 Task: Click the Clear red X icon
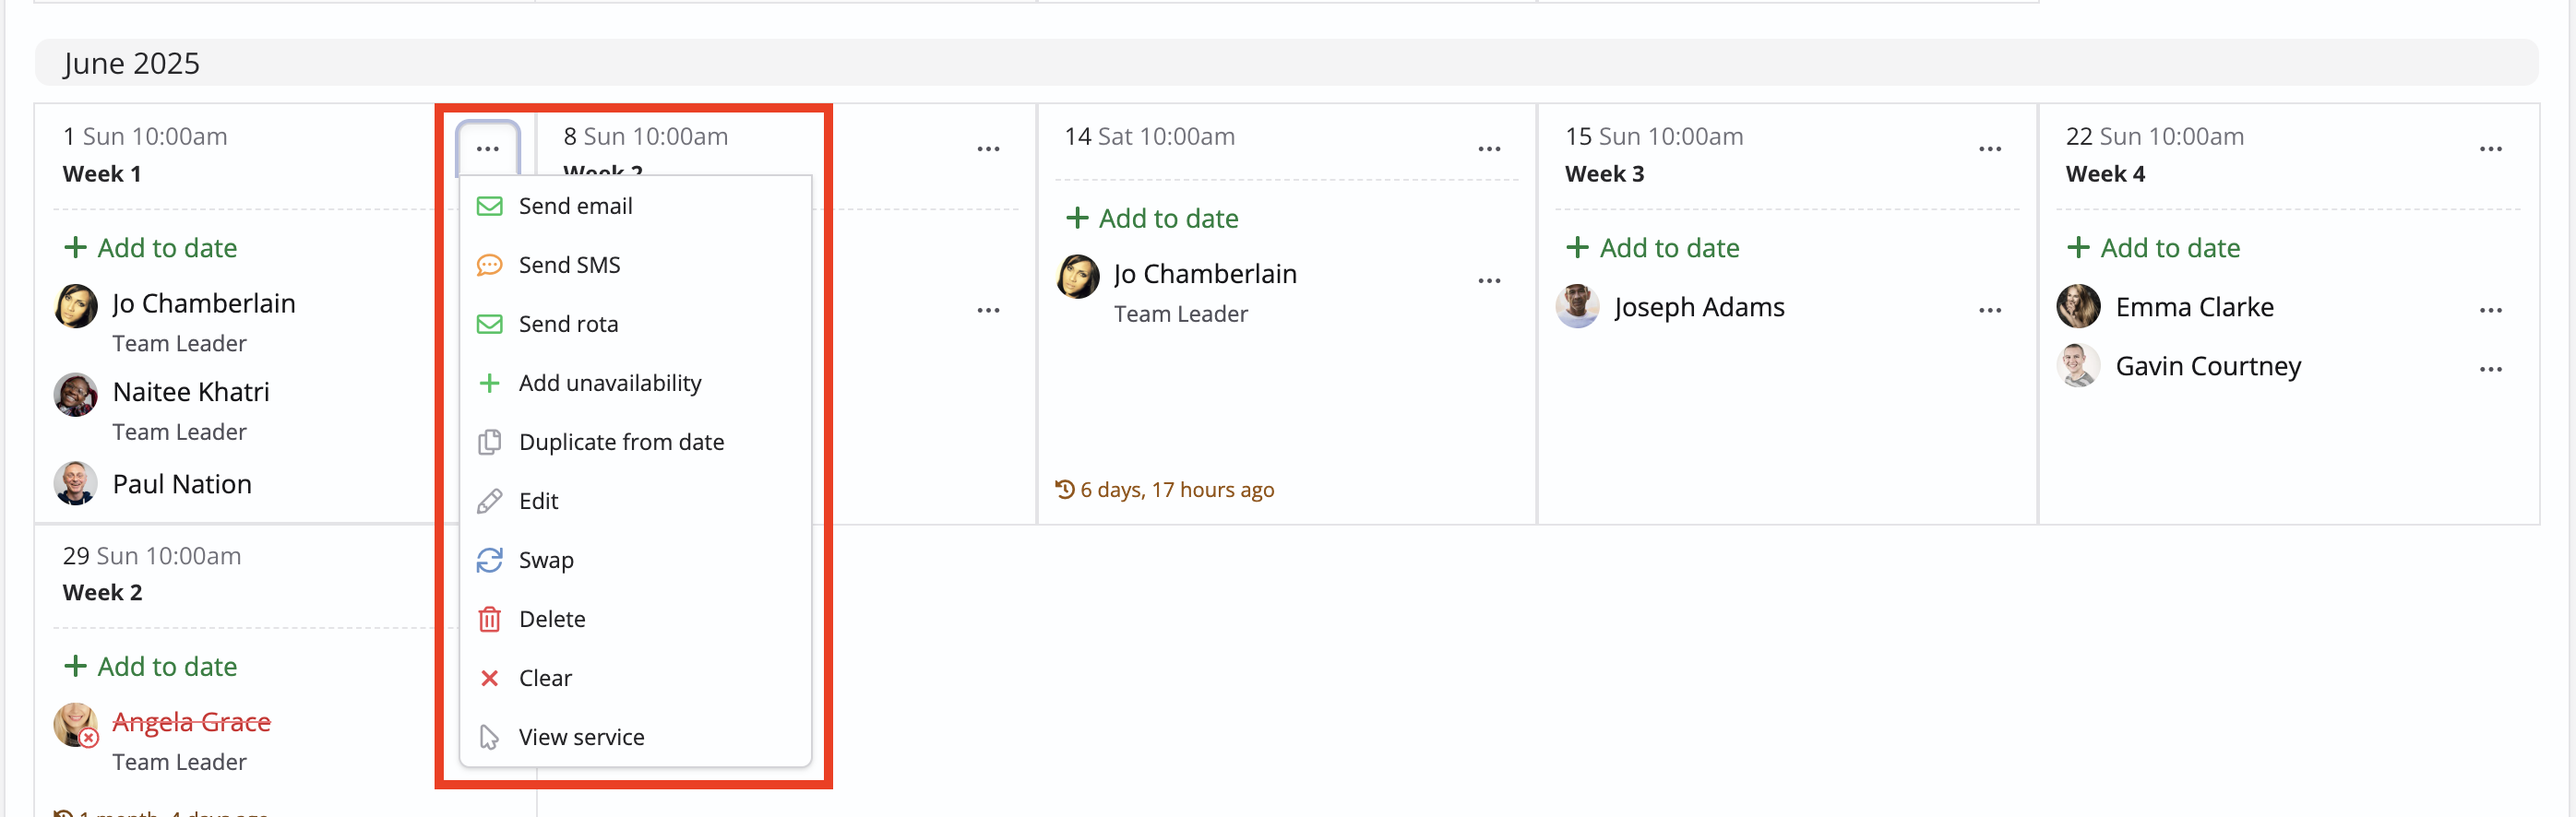(x=489, y=678)
